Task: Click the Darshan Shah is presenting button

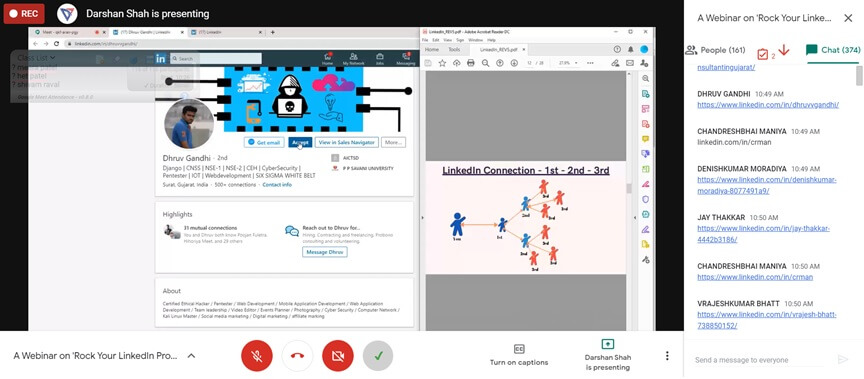Action: click(x=607, y=355)
